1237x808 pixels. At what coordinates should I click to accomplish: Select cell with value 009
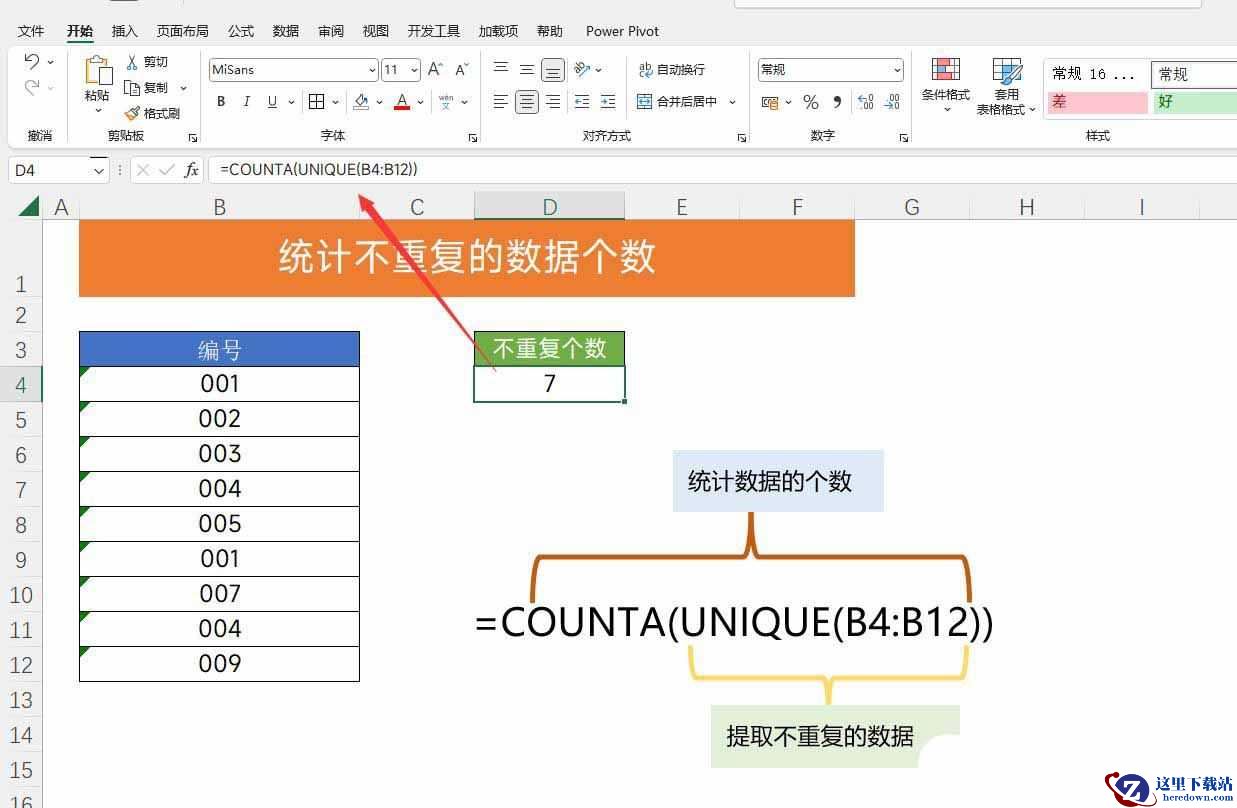pos(219,664)
